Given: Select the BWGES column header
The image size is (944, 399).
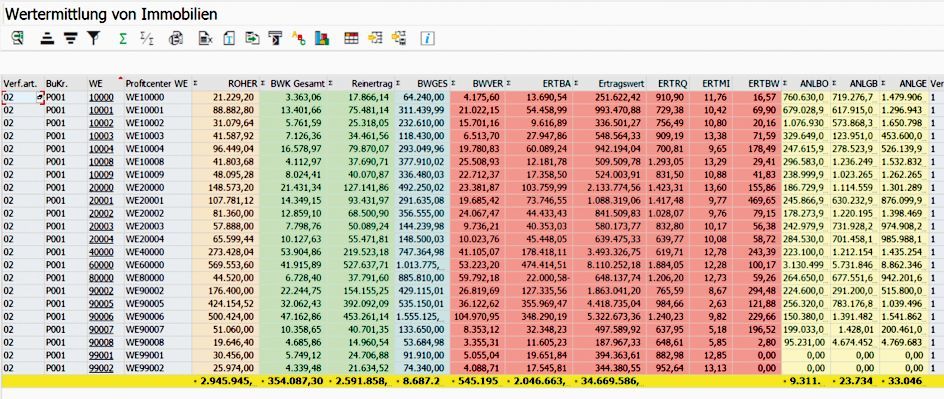Looking at the screenshot, I should (x=422, y=84).
